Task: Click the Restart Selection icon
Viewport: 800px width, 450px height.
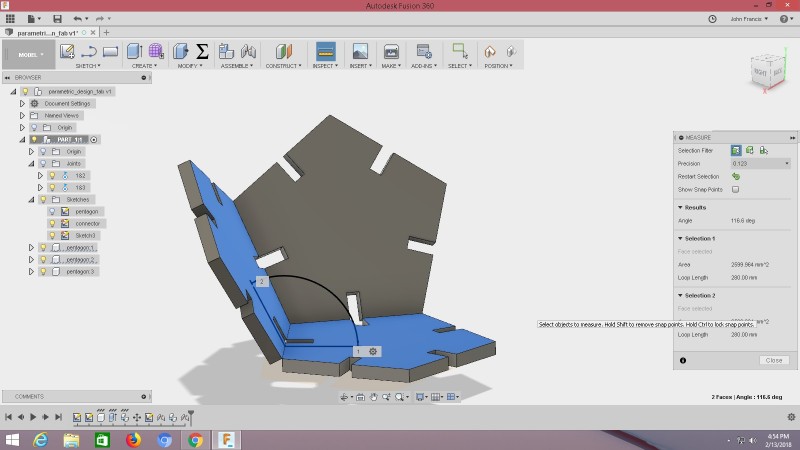Action: (x=736, y=176)
